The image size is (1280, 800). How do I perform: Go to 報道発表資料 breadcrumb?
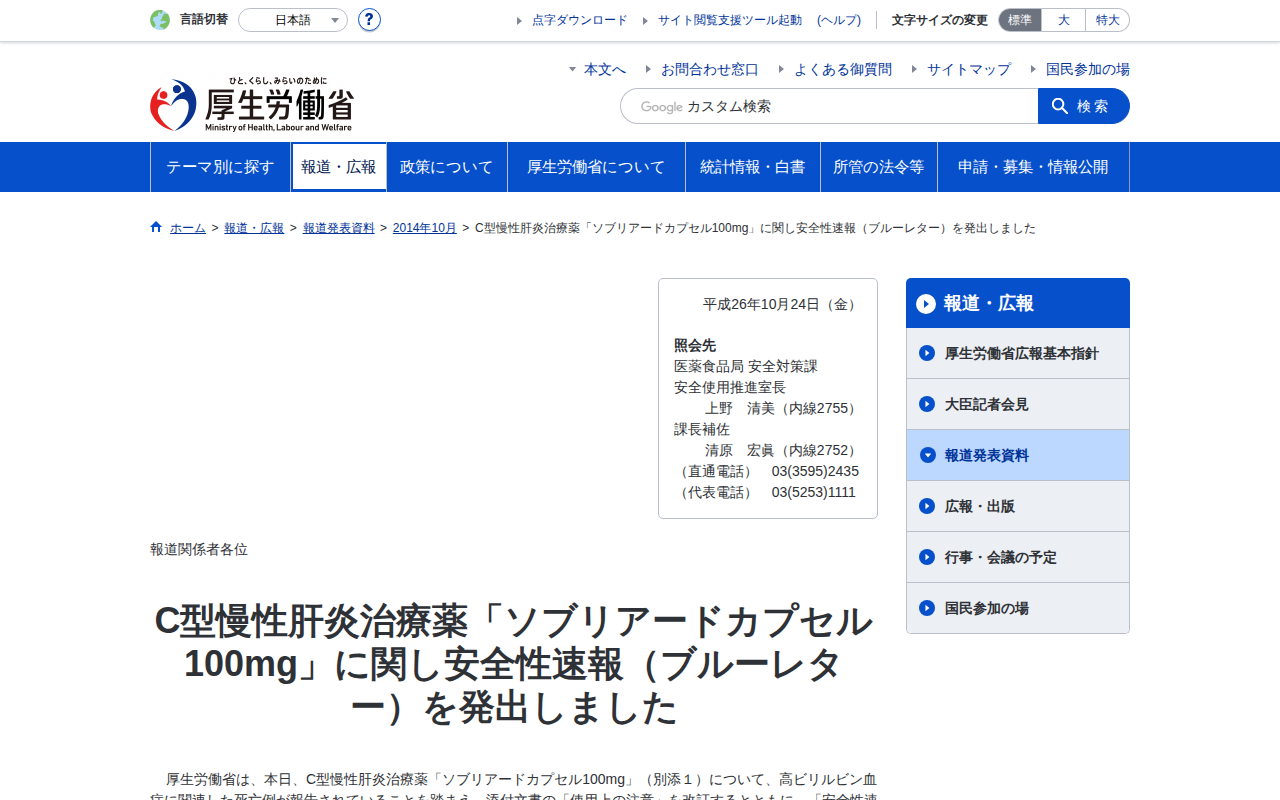339,228
